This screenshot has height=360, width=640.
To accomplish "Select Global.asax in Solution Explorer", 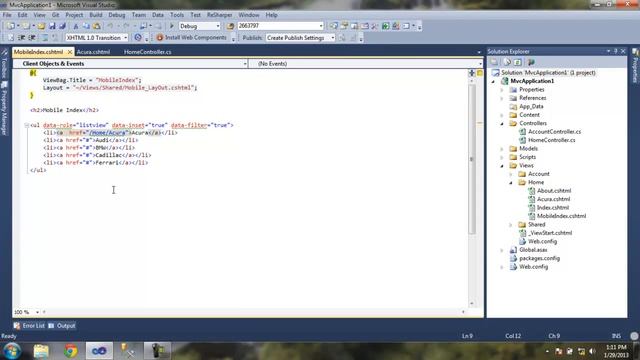I will 533,250.
